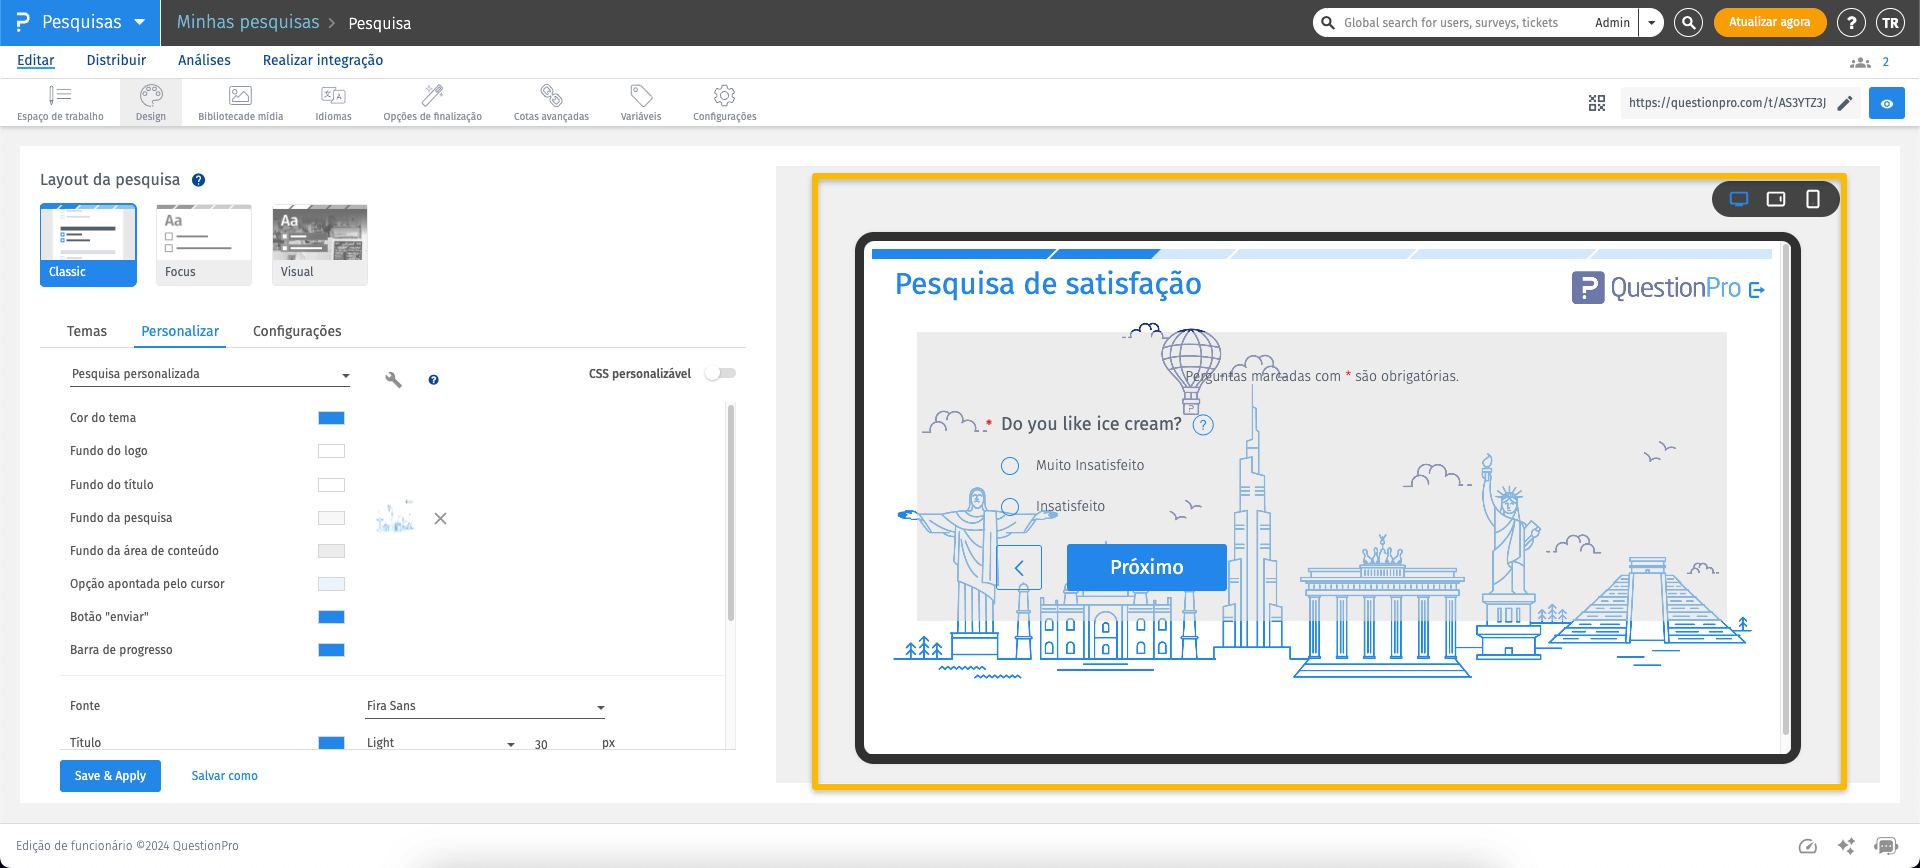Click the wrench icon beside theme selector
The width and height of the screenshot is (1920, 868).
[394, 379]
